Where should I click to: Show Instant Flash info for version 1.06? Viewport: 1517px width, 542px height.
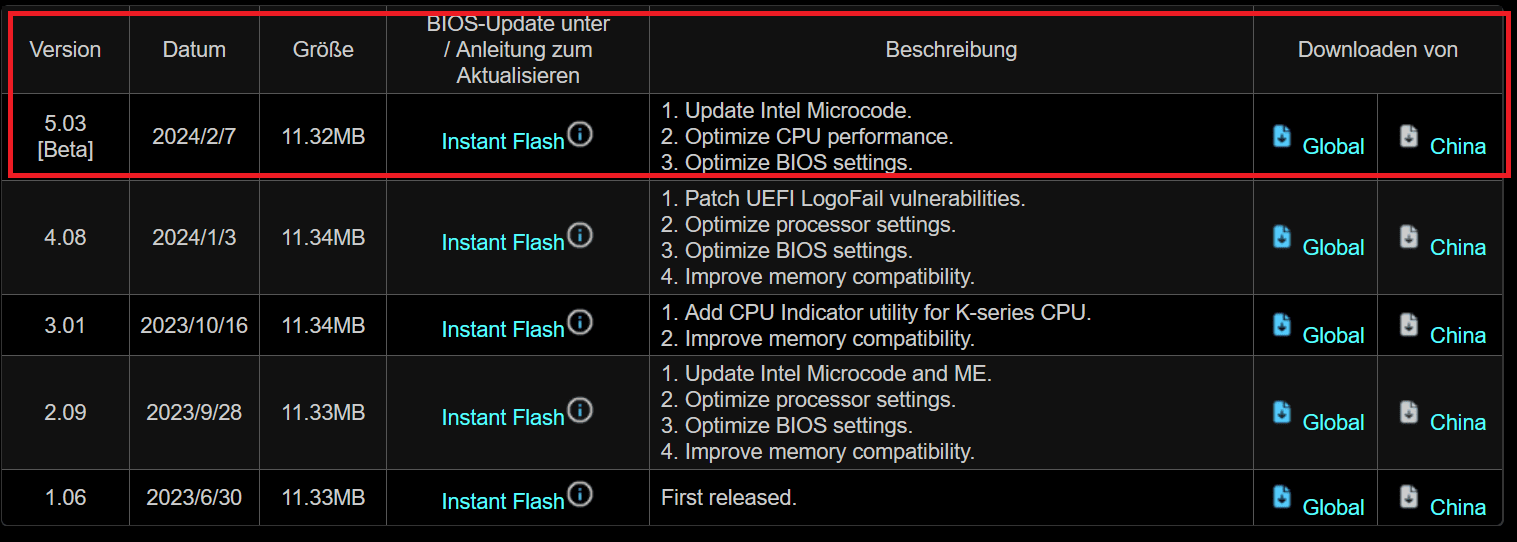(x=580, y=494)
